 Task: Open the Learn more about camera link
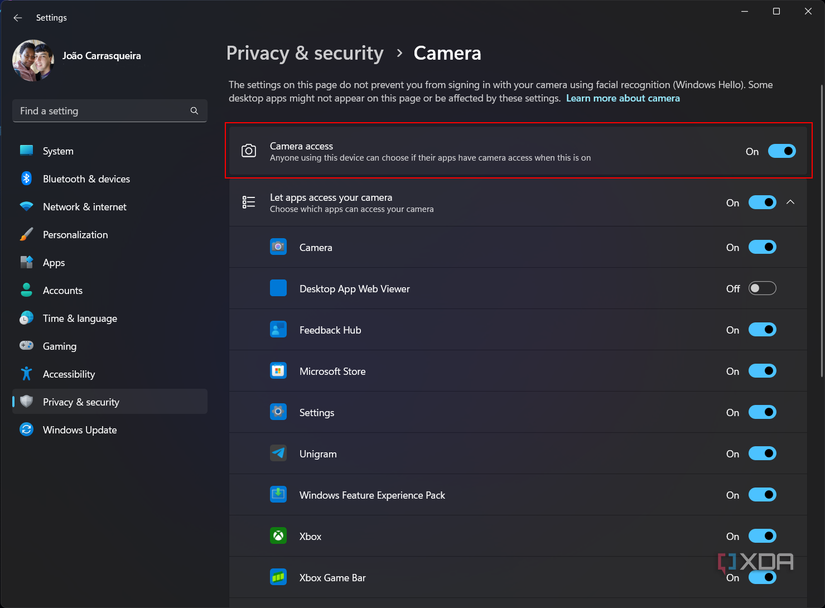622,99
